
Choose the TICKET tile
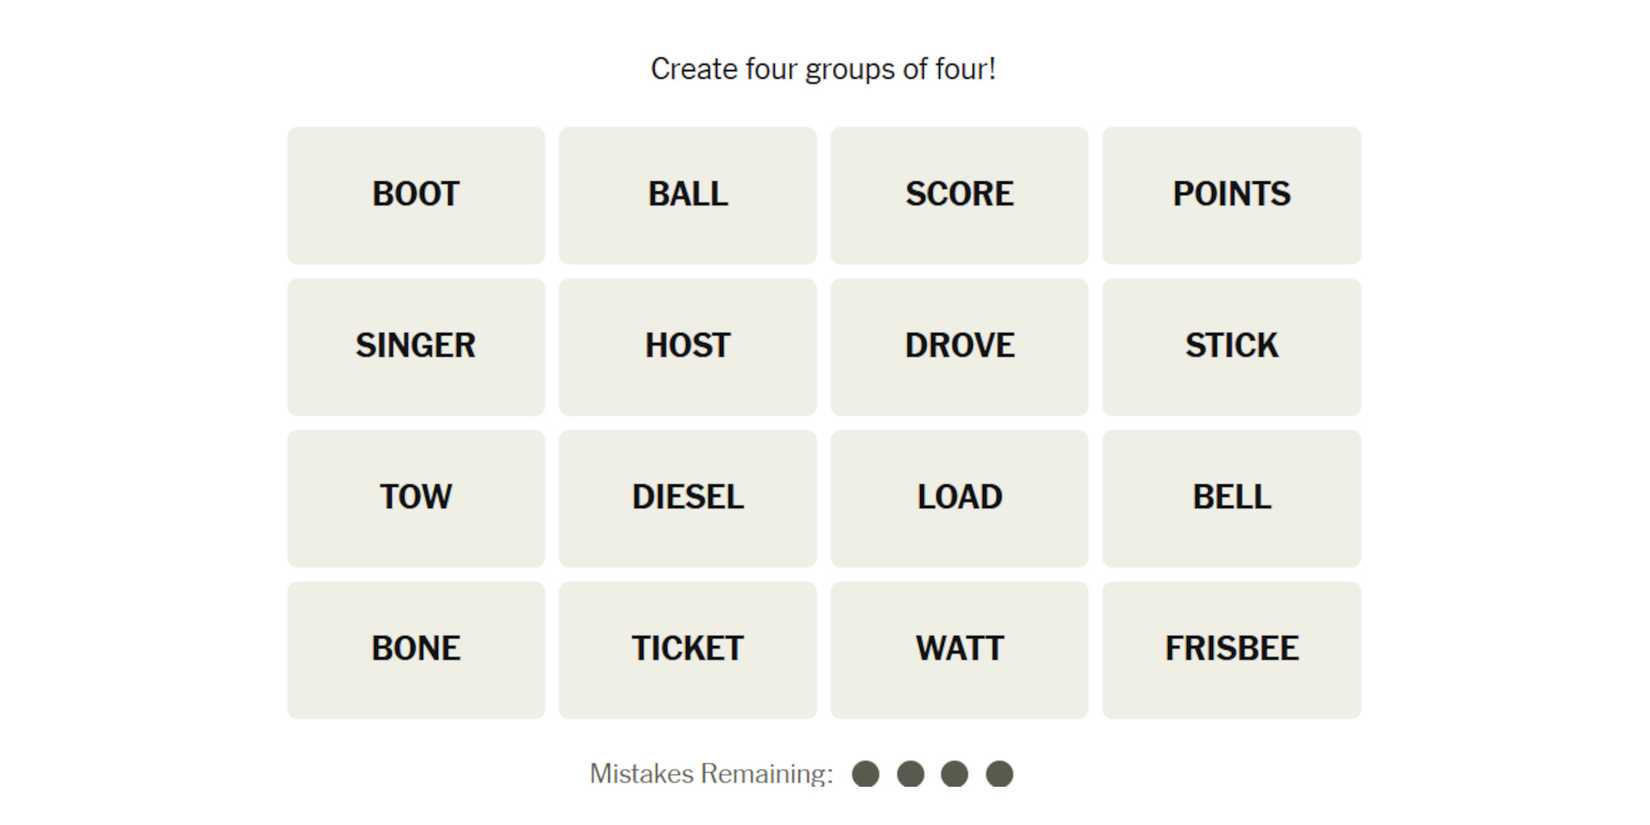688,650
